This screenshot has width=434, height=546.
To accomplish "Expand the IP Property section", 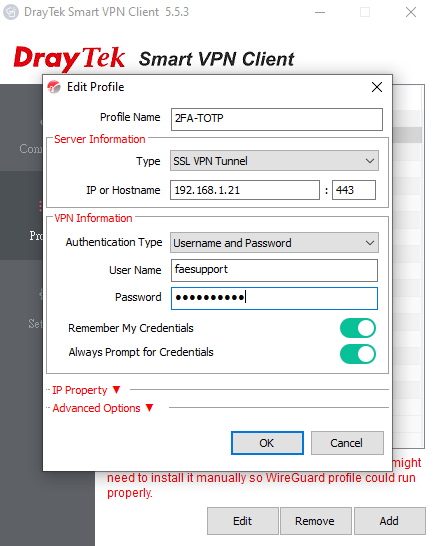I will click(86, 390).
